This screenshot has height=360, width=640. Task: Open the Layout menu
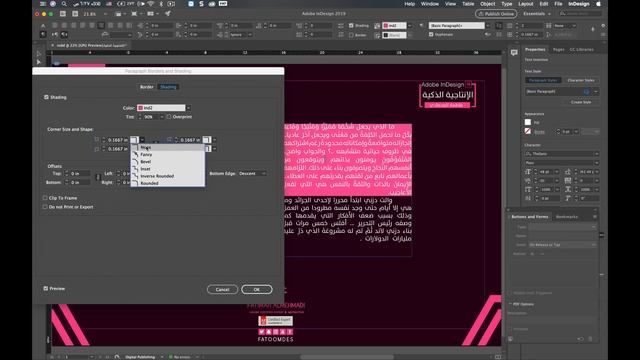coord(526,4)
